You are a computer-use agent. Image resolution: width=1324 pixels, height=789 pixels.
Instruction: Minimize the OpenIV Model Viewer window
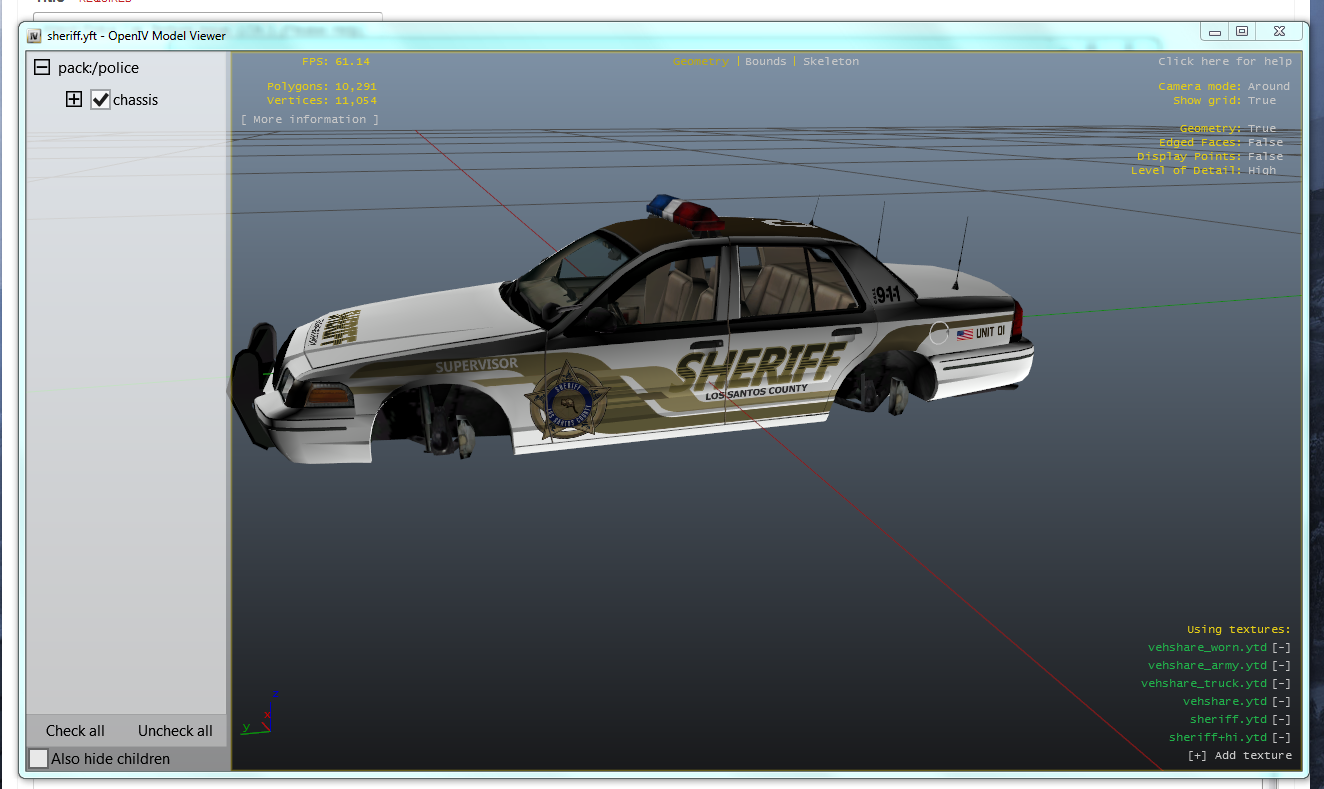click(x=1216, y=32)
